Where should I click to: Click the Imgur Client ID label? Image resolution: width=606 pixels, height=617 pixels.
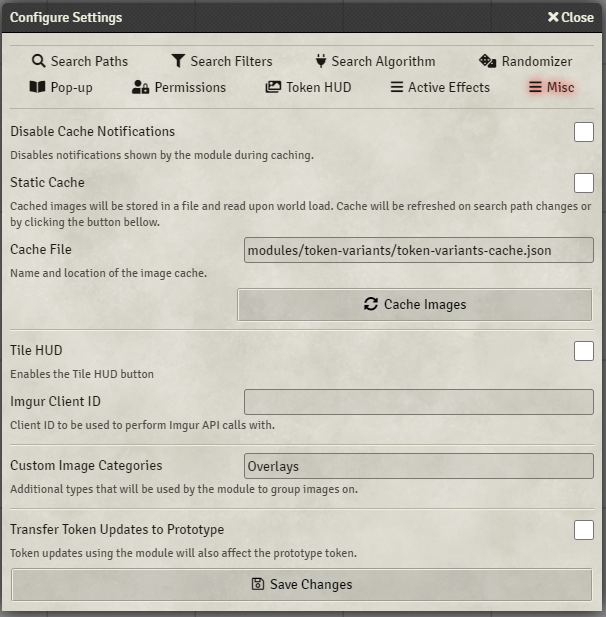tap(55, 401)
